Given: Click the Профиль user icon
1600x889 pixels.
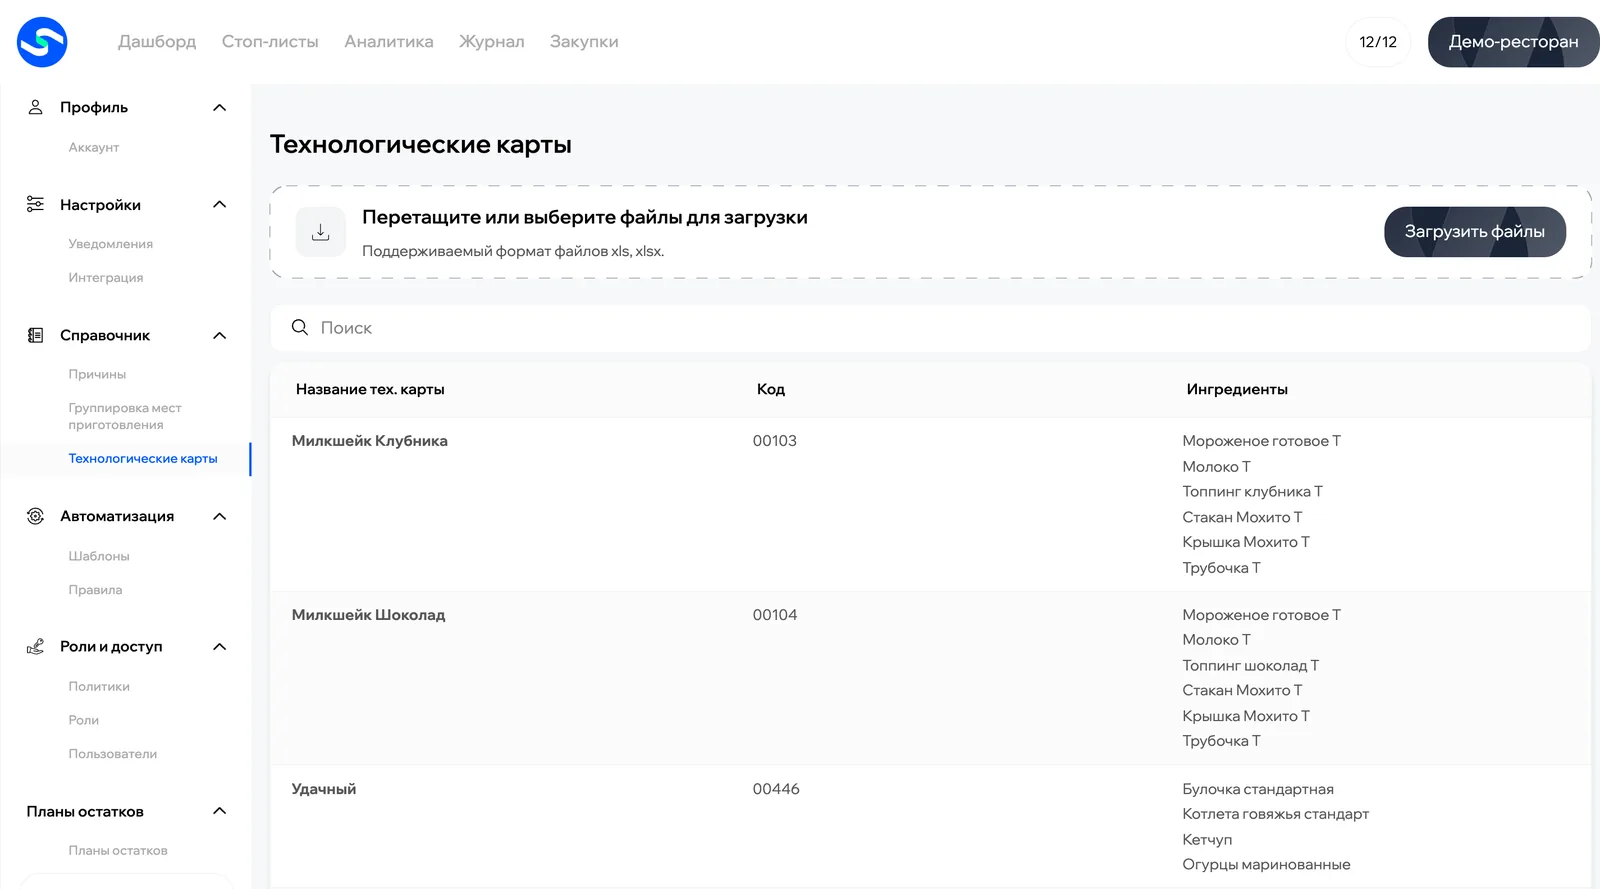Looking at the screenshot, I should click(35, 107).
